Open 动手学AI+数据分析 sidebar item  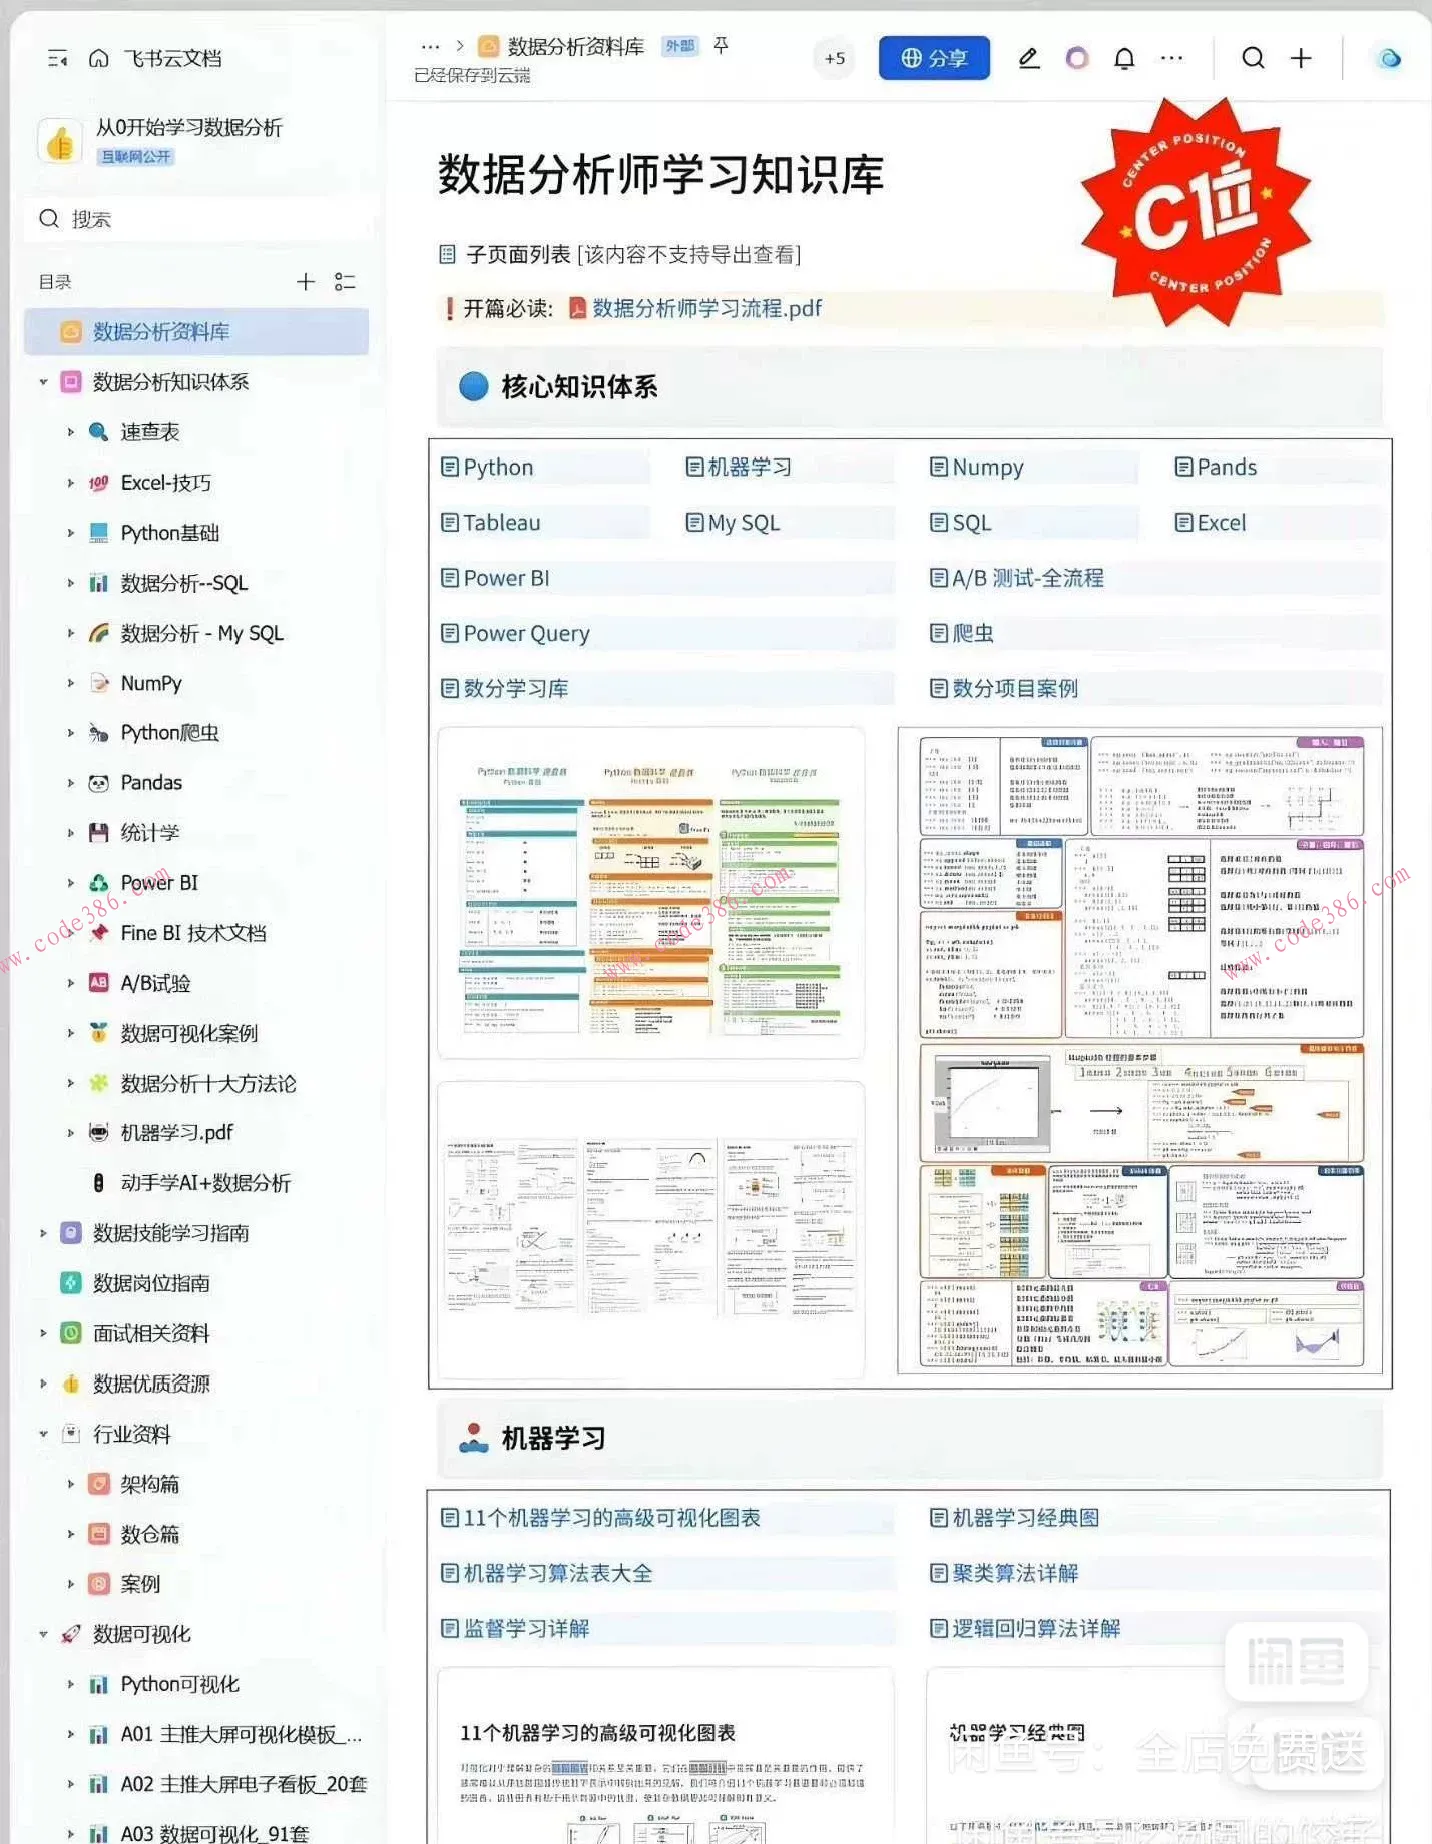[205, 1183]
